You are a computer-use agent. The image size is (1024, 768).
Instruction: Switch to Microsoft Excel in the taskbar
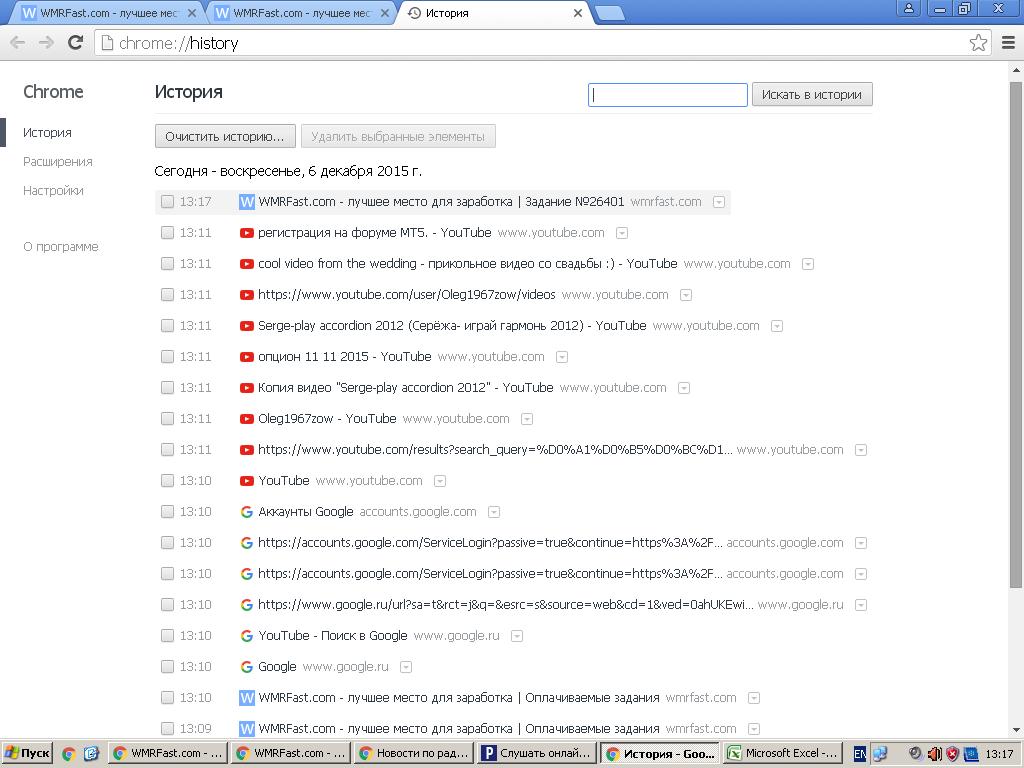tap(782, 754)
